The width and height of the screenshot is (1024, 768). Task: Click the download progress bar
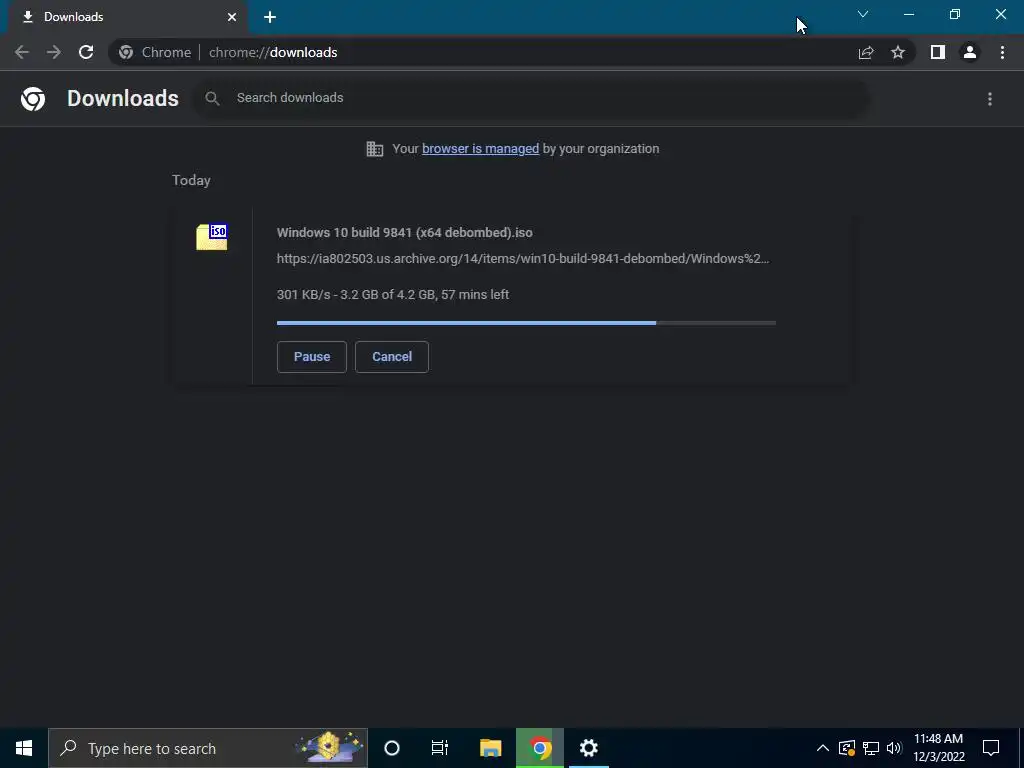526,323
